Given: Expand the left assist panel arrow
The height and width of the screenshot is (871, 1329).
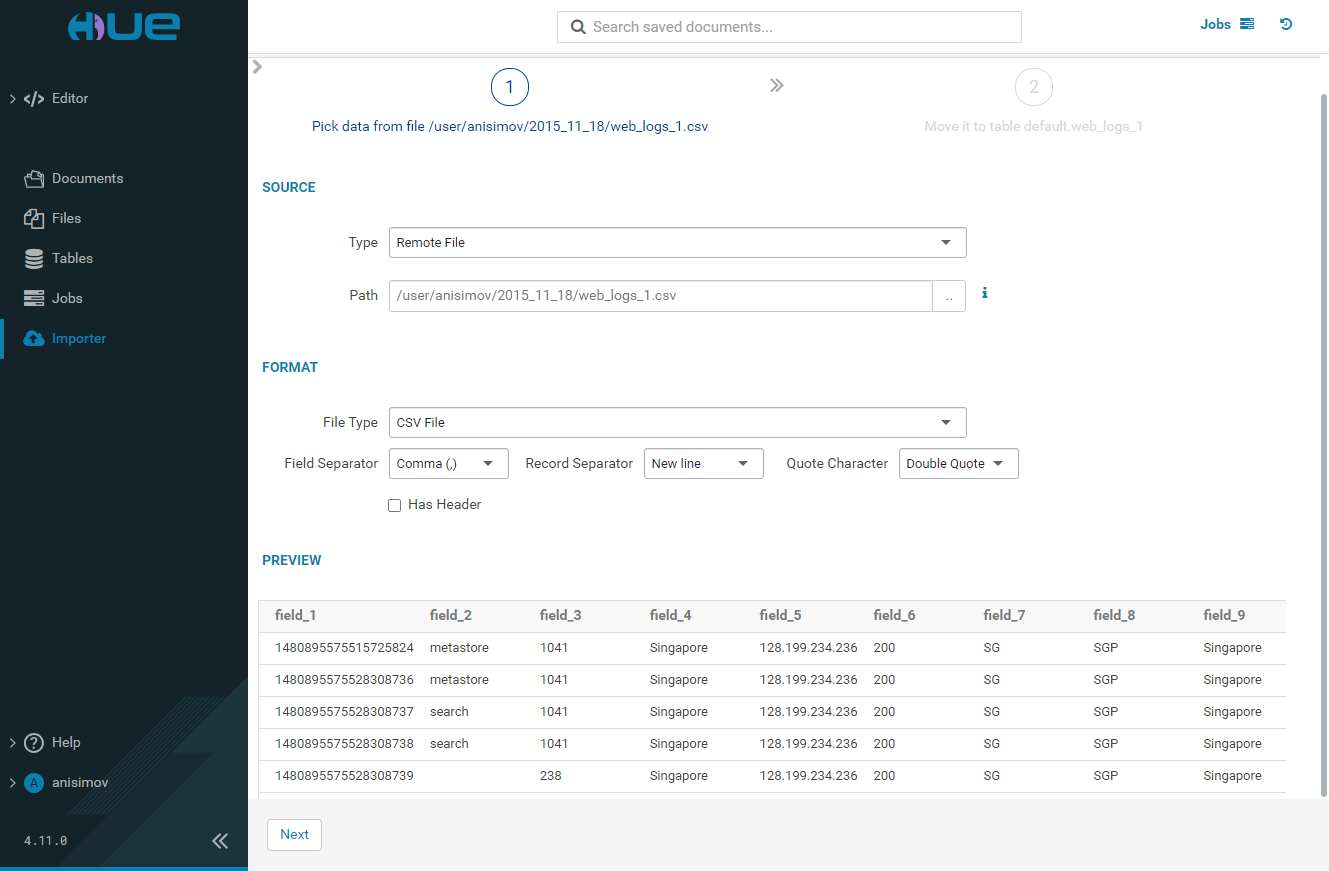Looking at the screenshot, I should click(257, 67).
